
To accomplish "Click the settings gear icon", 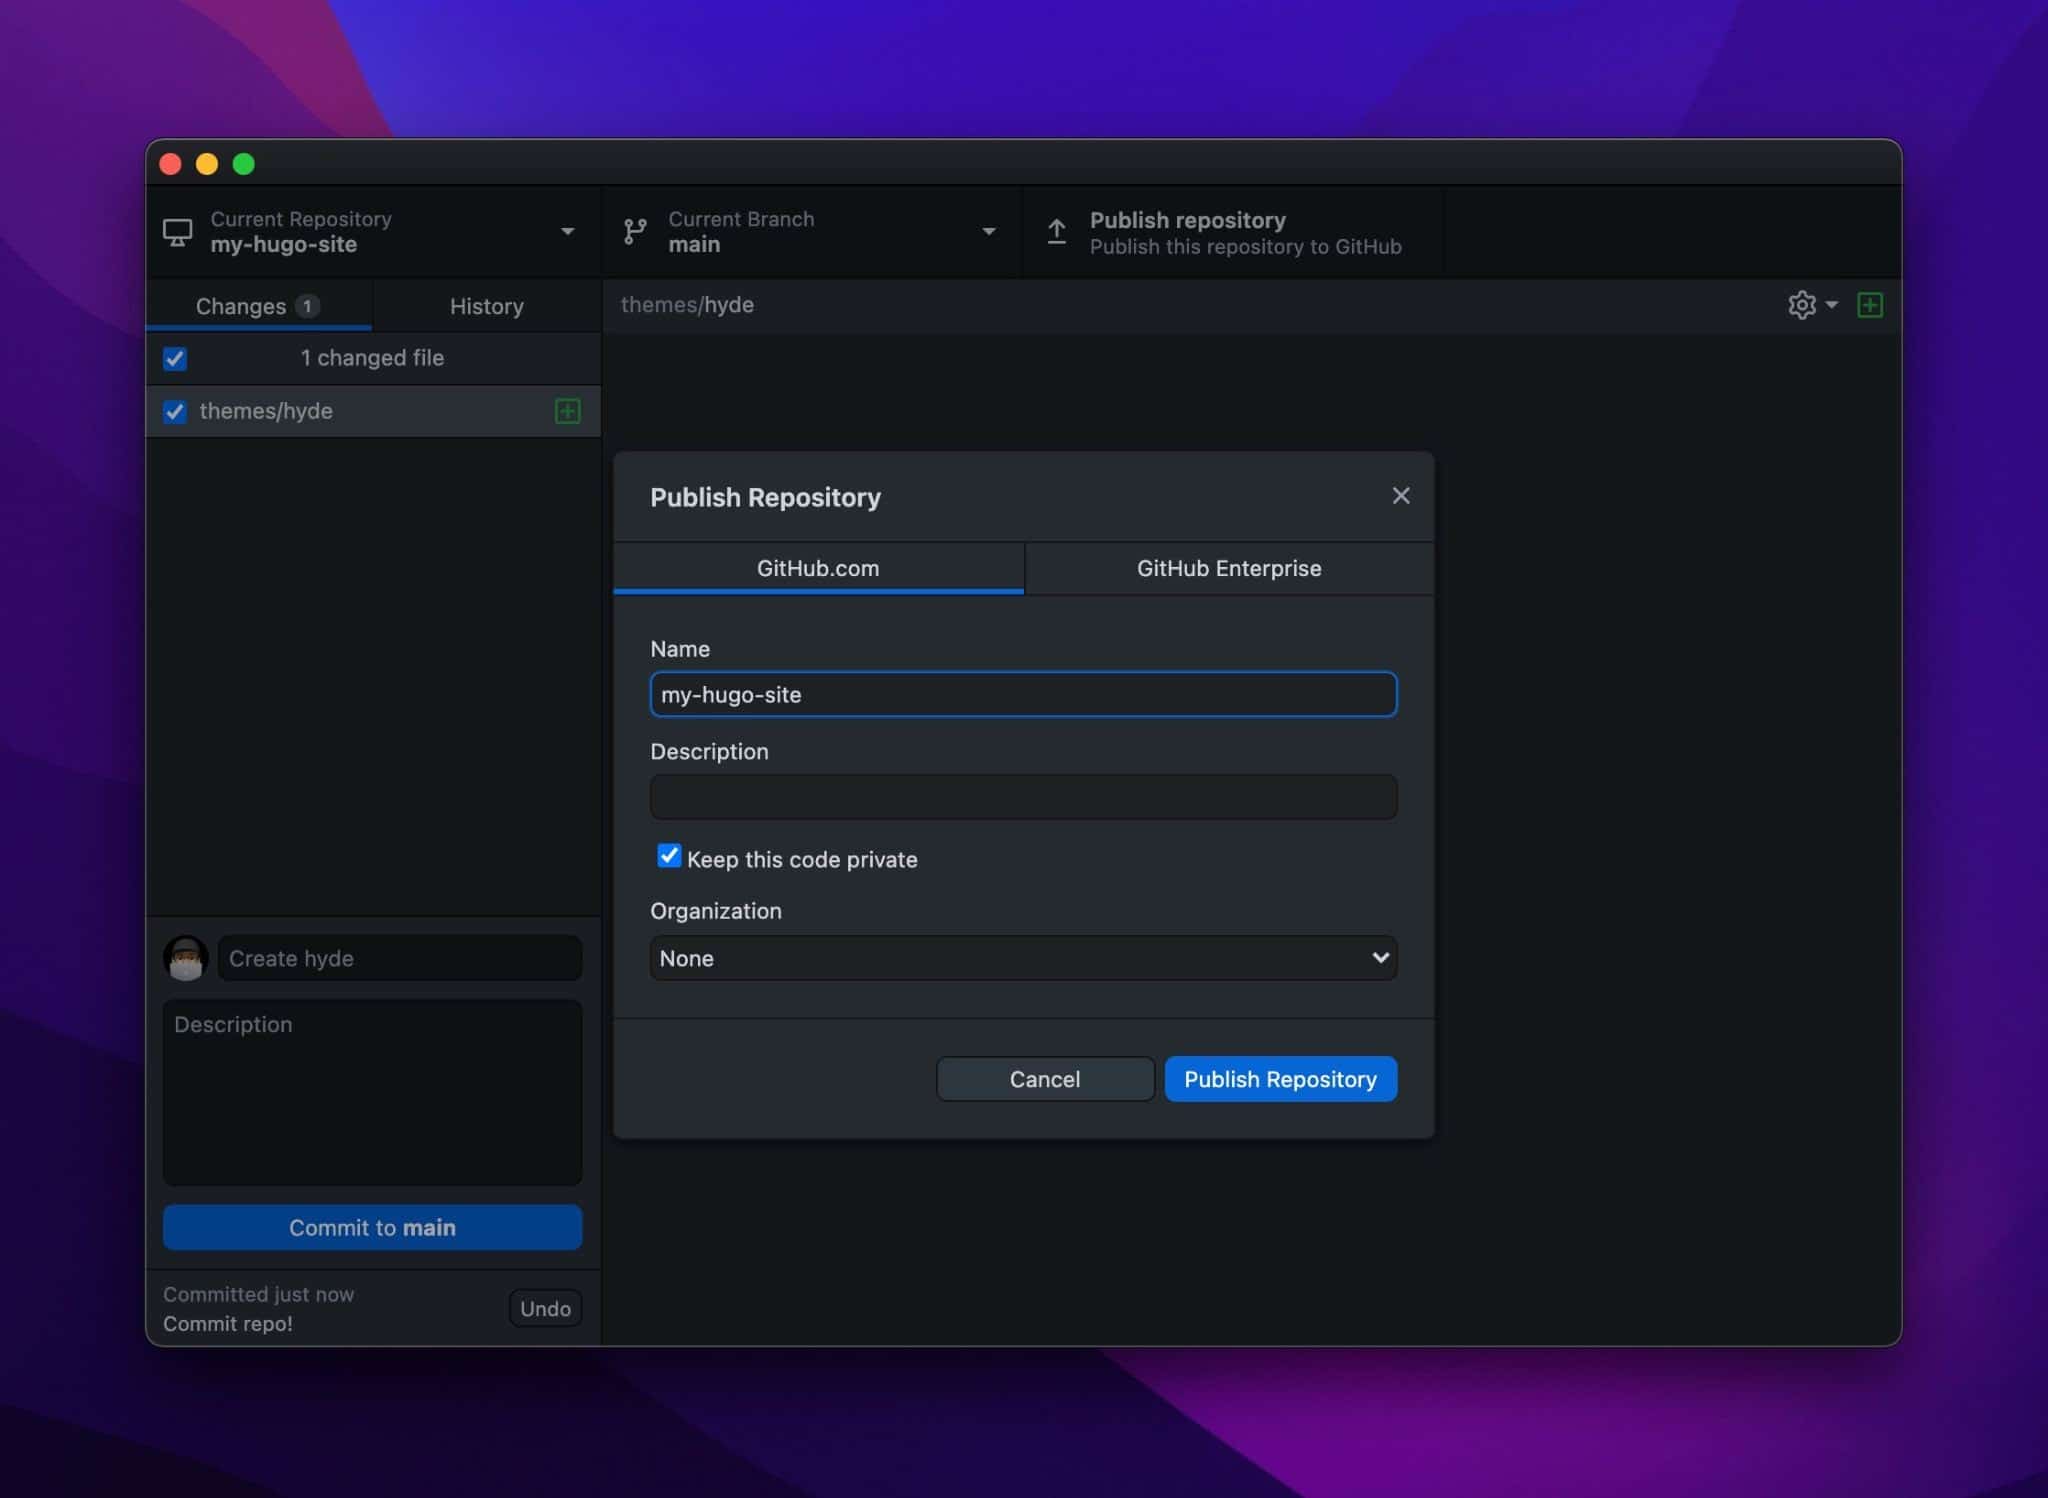I will click(x=1802, y=304).
